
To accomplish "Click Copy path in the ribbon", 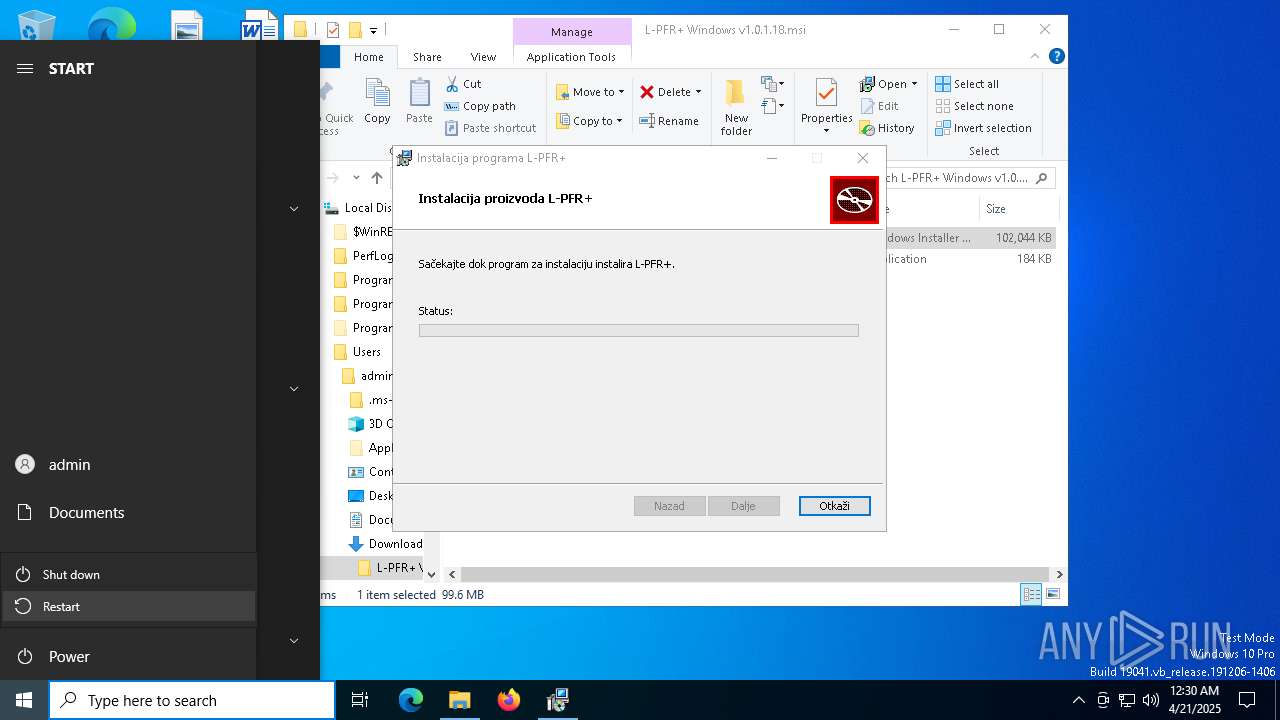I will tap(480, 106).
